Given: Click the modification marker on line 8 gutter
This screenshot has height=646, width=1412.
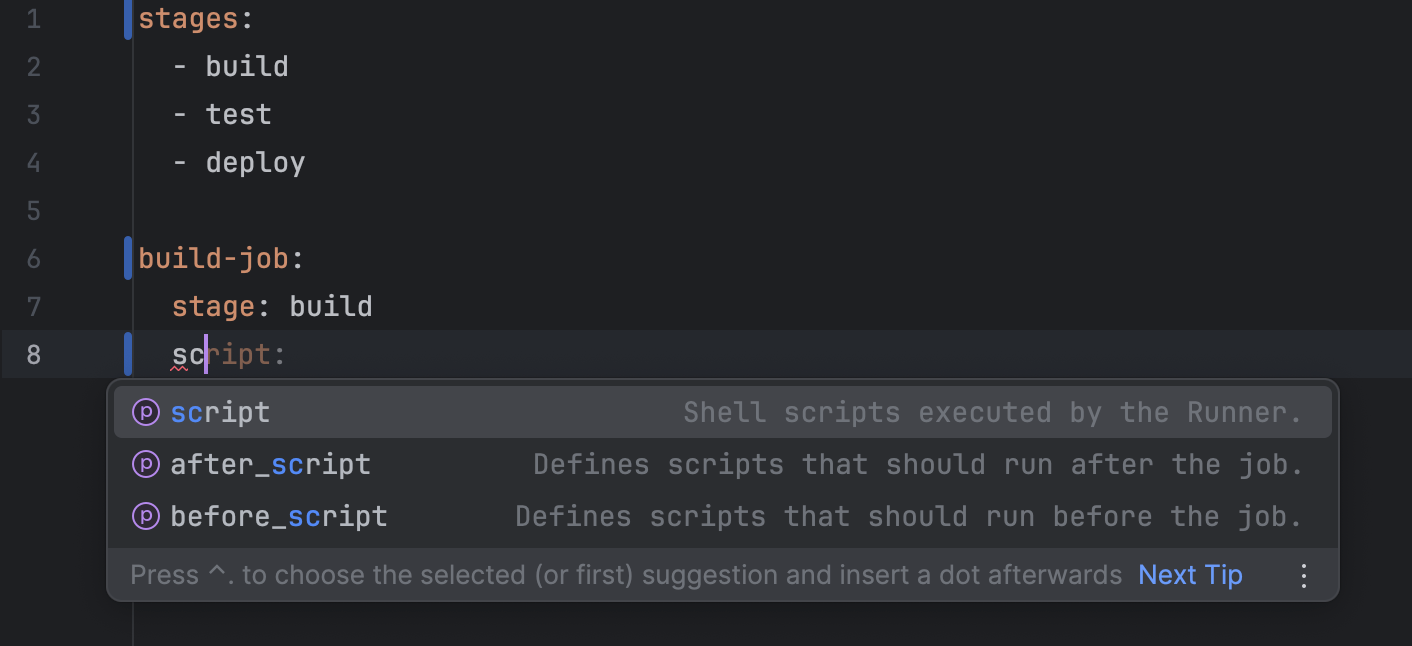Looking at the screenshot, I should tap(127, 354).
